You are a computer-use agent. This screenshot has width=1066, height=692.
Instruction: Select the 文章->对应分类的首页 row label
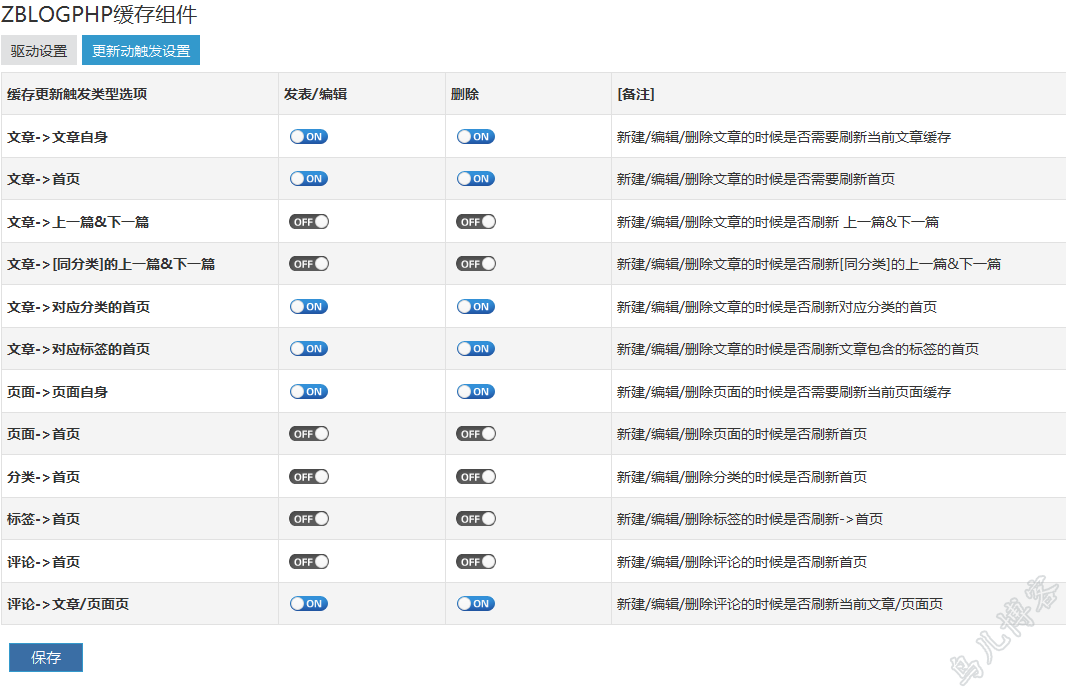[x=78, y=307]
